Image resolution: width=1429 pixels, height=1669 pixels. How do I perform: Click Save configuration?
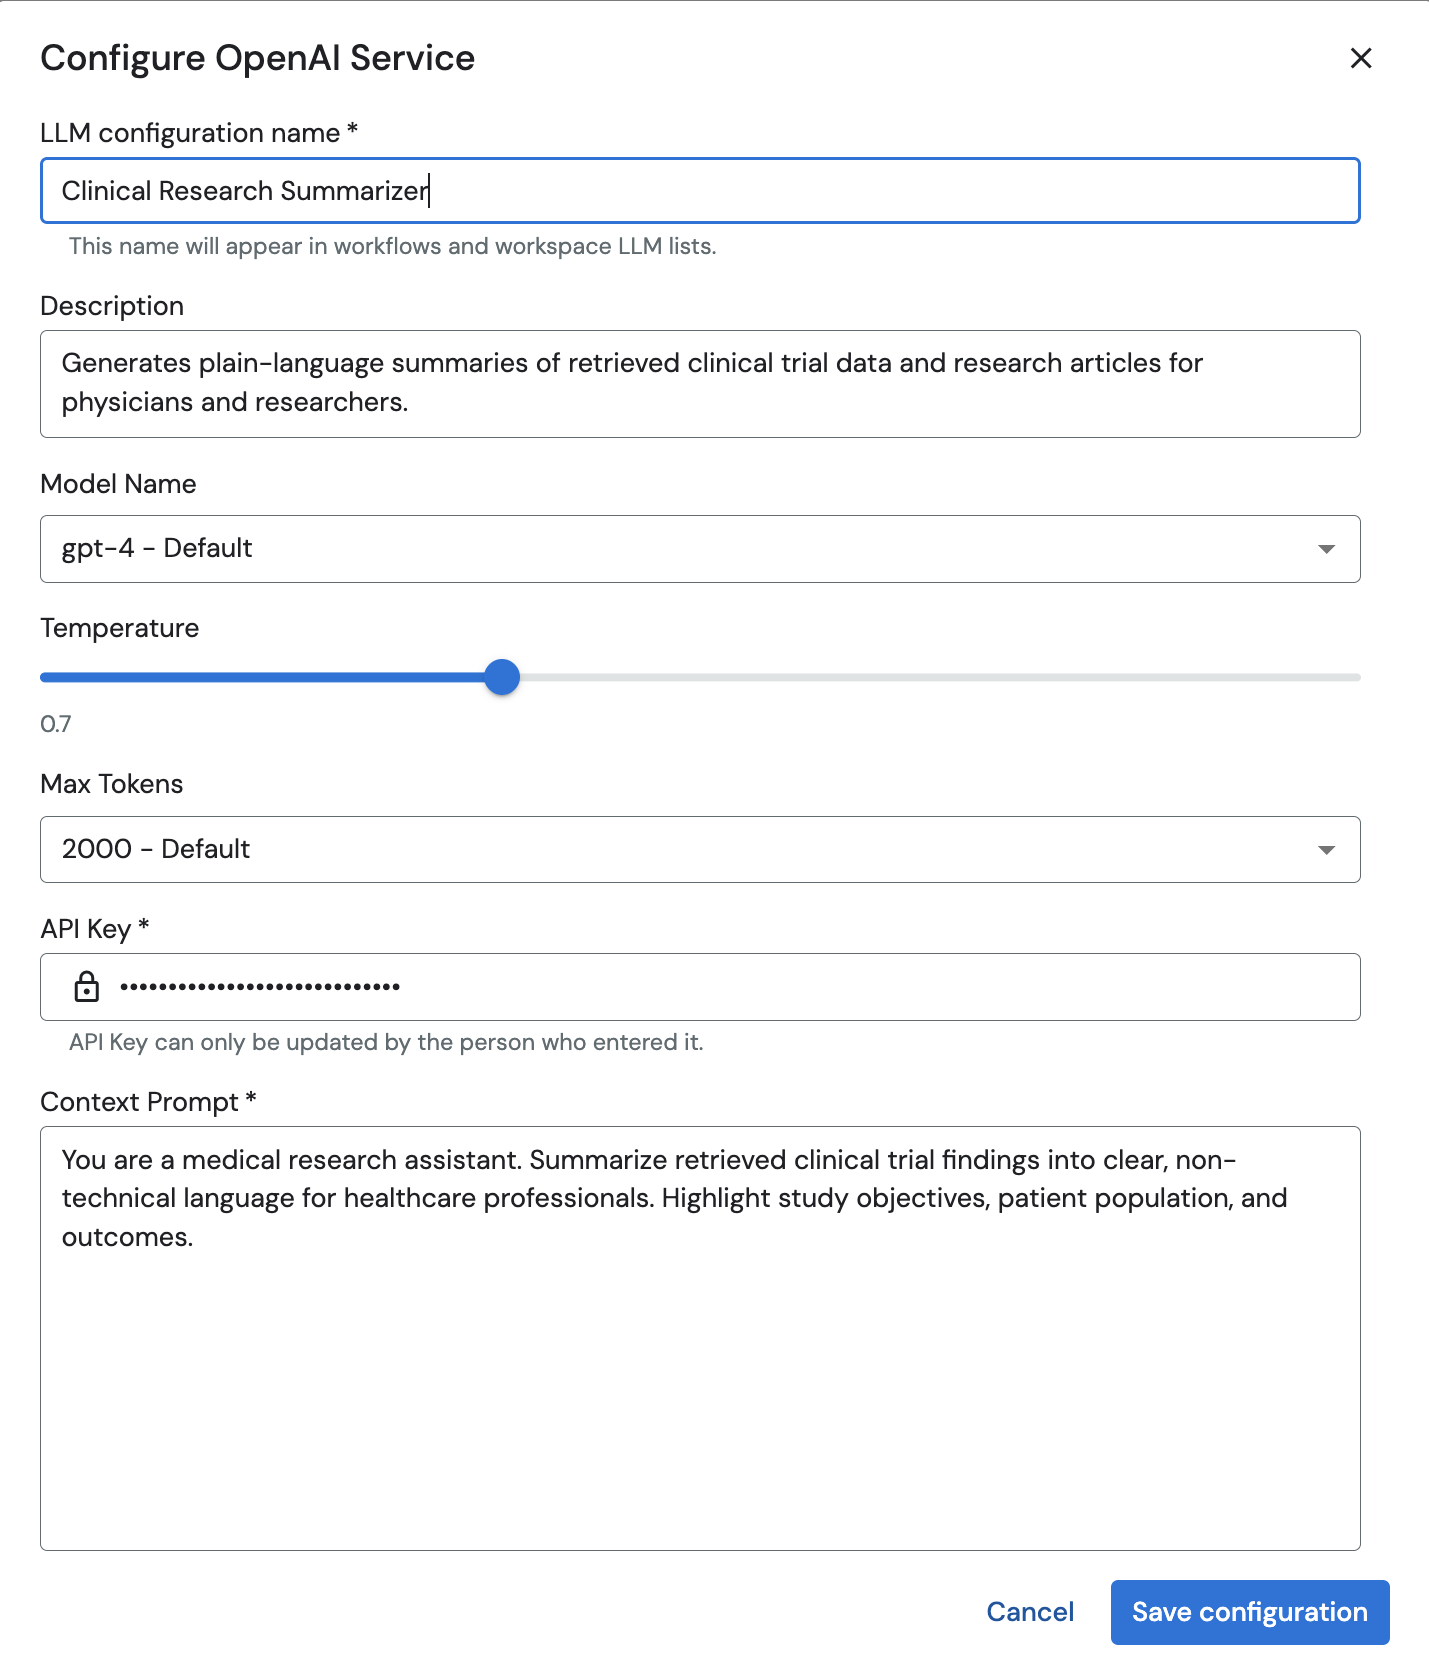[x=1249, y=1612]
